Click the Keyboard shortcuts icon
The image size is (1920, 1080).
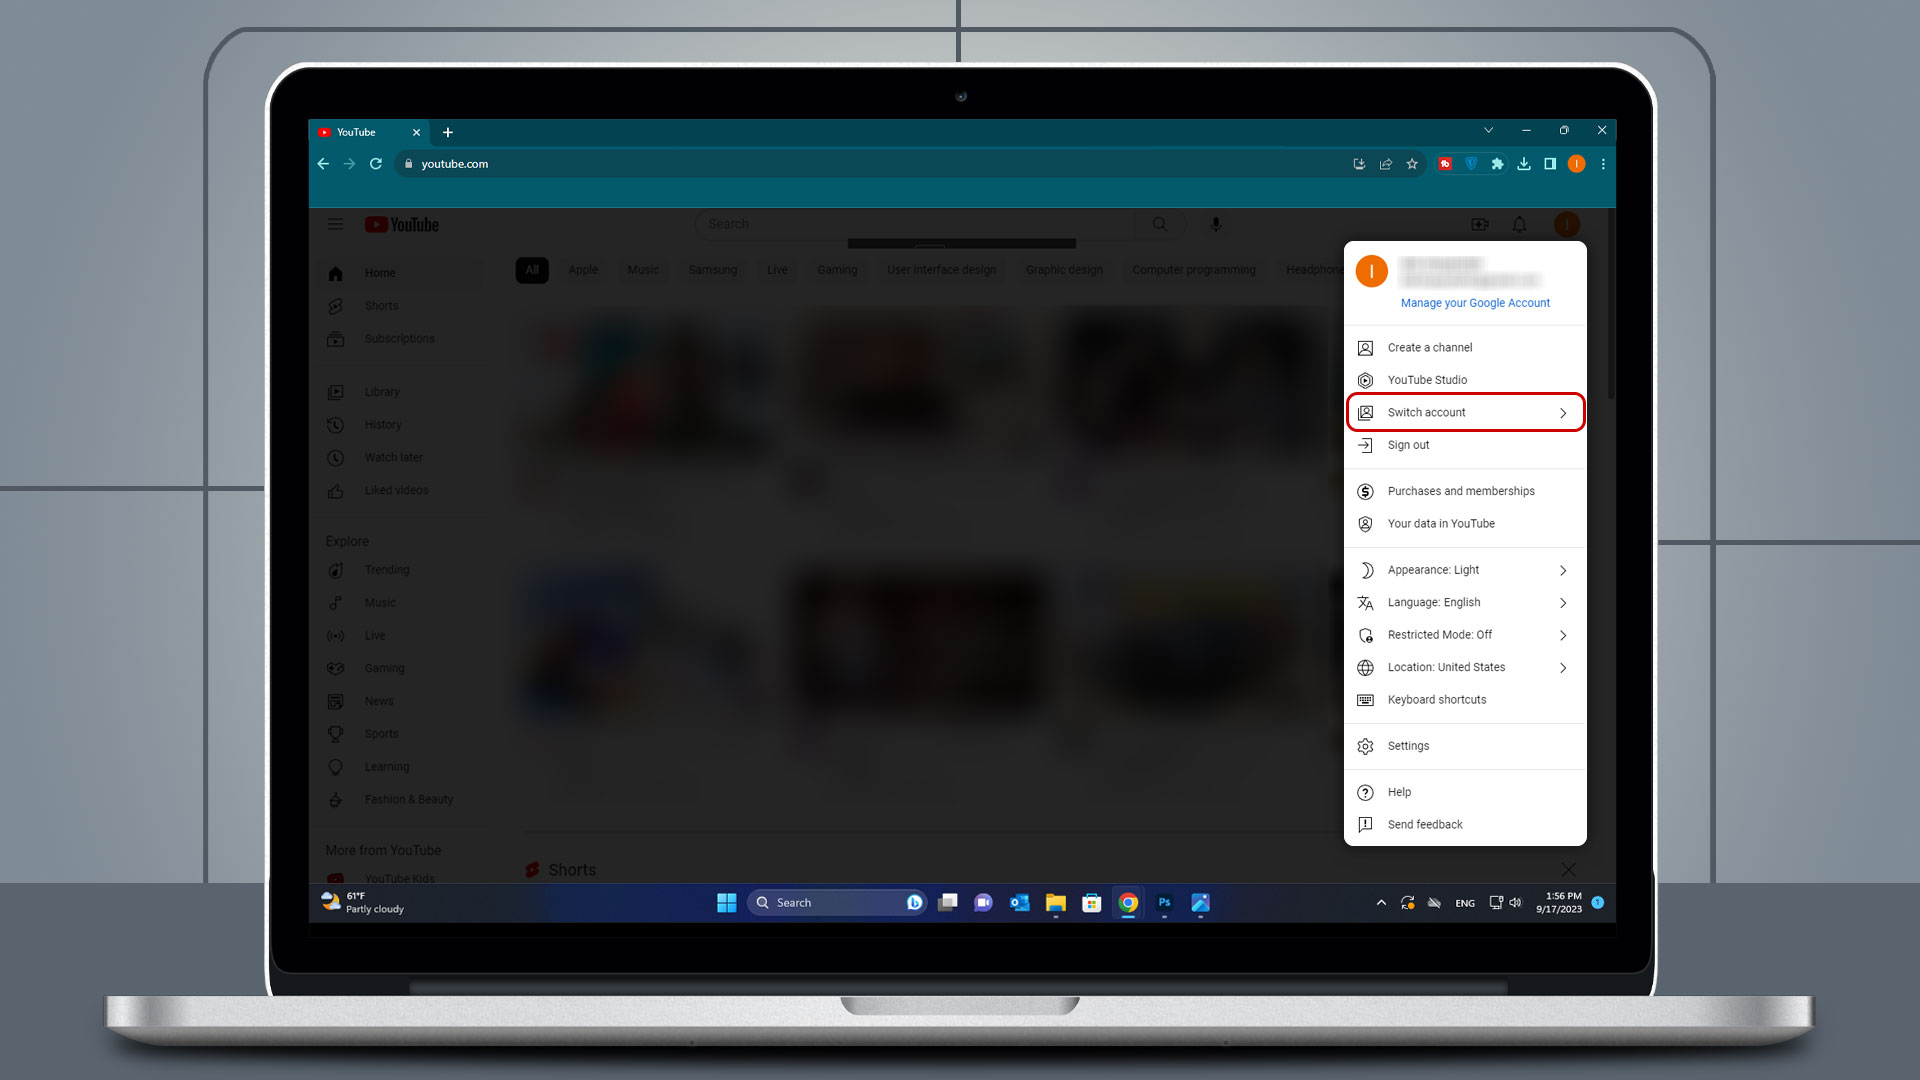click(x=1366, y=699)
